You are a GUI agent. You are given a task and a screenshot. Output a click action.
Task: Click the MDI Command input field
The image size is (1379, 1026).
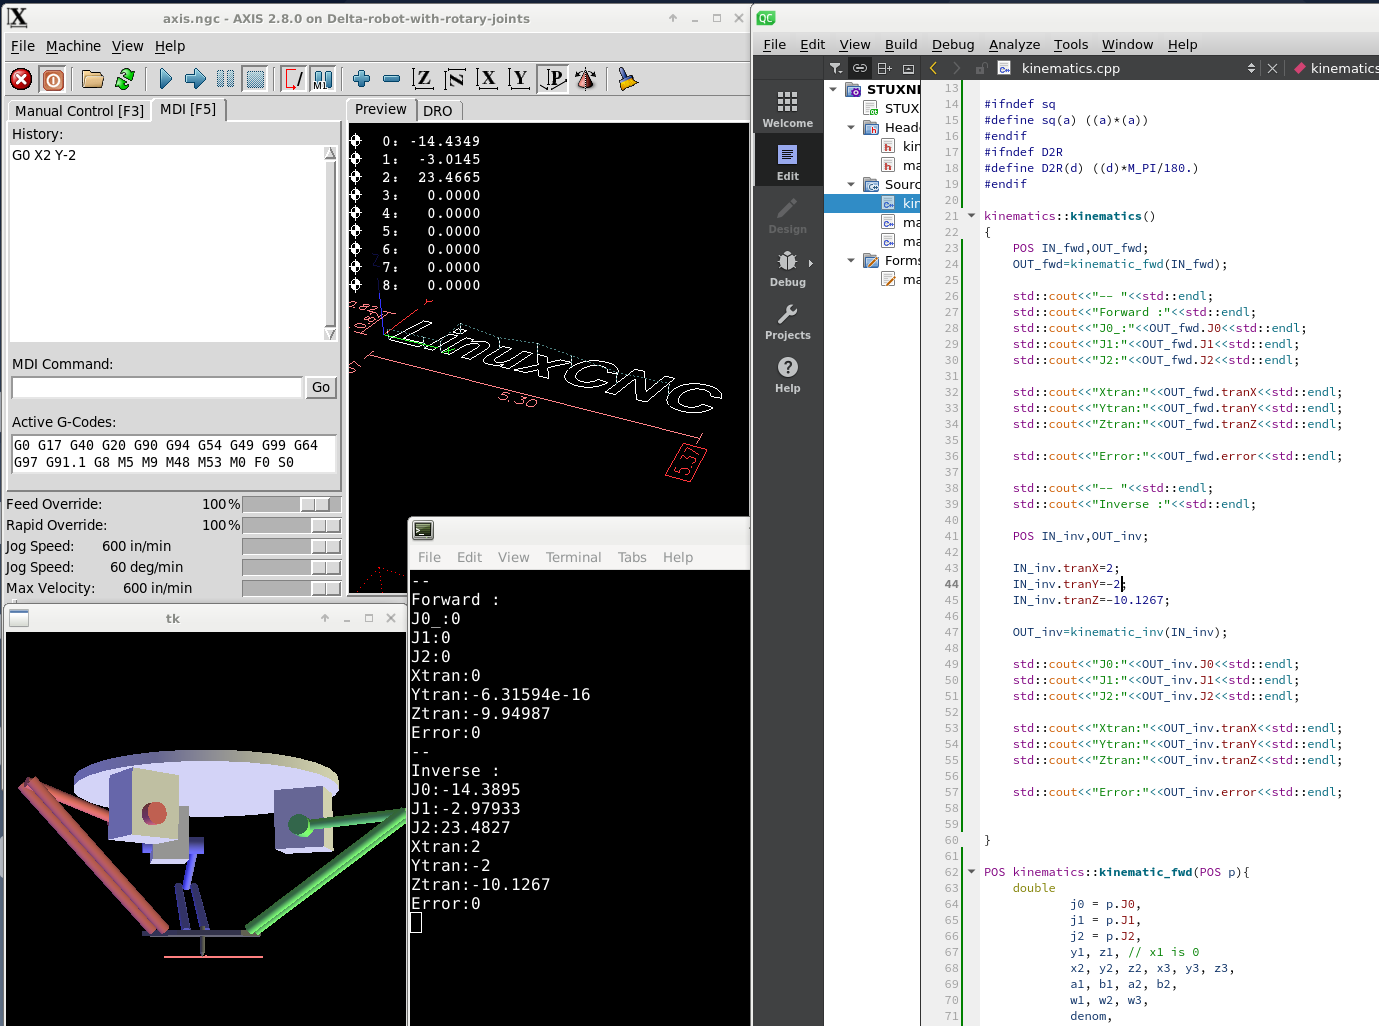(157, 387)
